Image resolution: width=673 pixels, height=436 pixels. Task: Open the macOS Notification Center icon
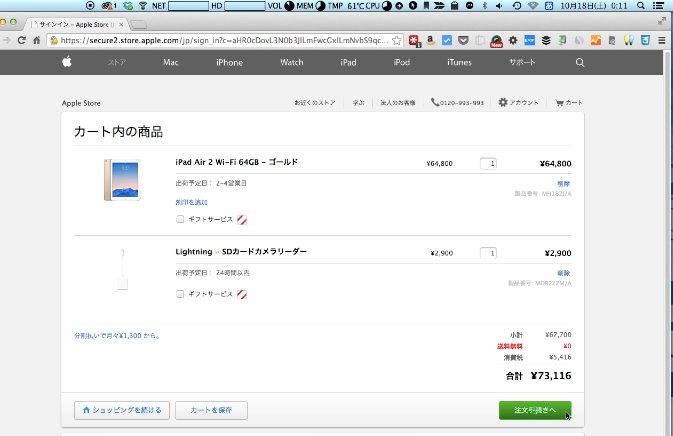(658, 6)
